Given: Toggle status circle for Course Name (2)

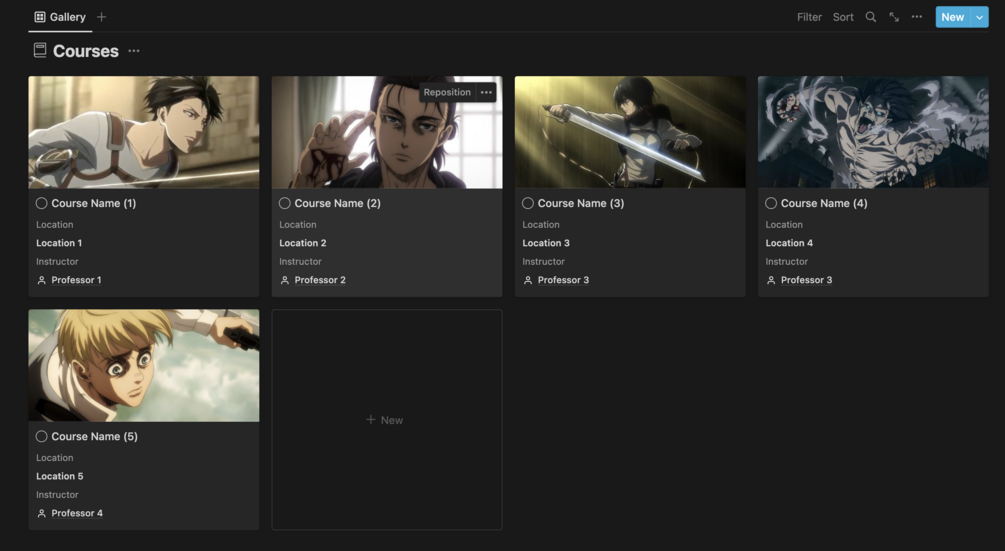Looking at the screenshot, I should click(285, 203).
